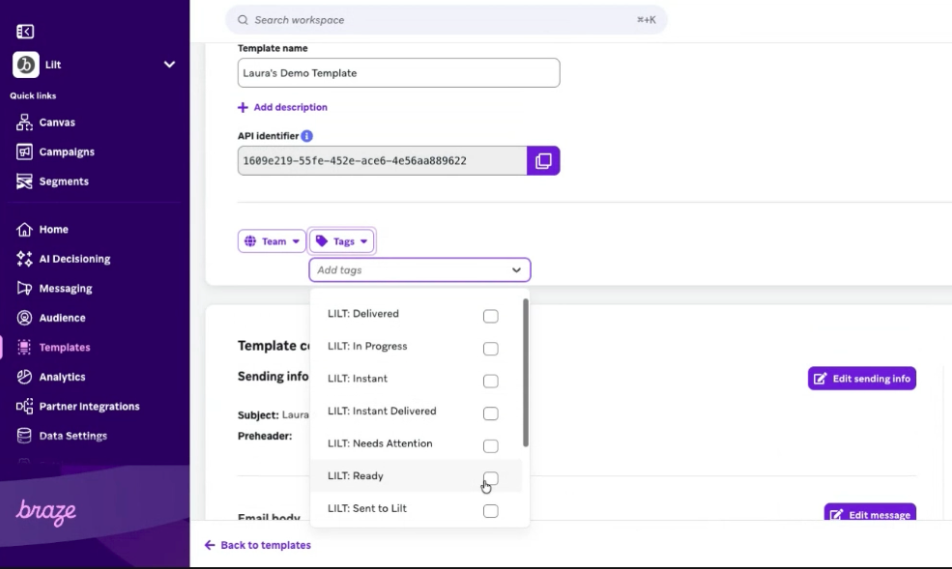This screenshot has width=952, height=569.
Task: Go to Data Settings in sidebar
Action: tap(72, 436)
